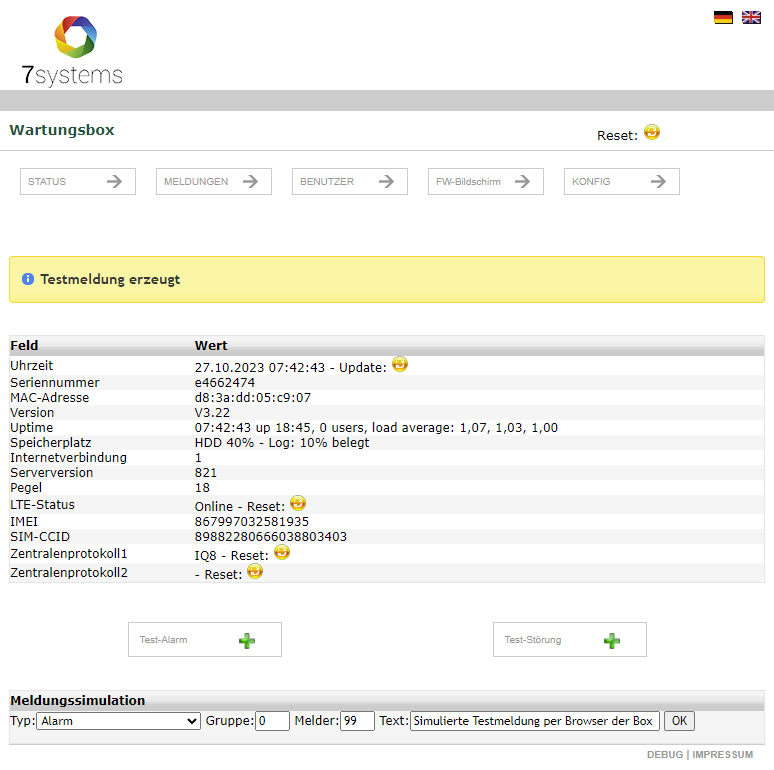Click the Wert column header
This screenshot has width=774, height=770.
click(x=211, y=346)
